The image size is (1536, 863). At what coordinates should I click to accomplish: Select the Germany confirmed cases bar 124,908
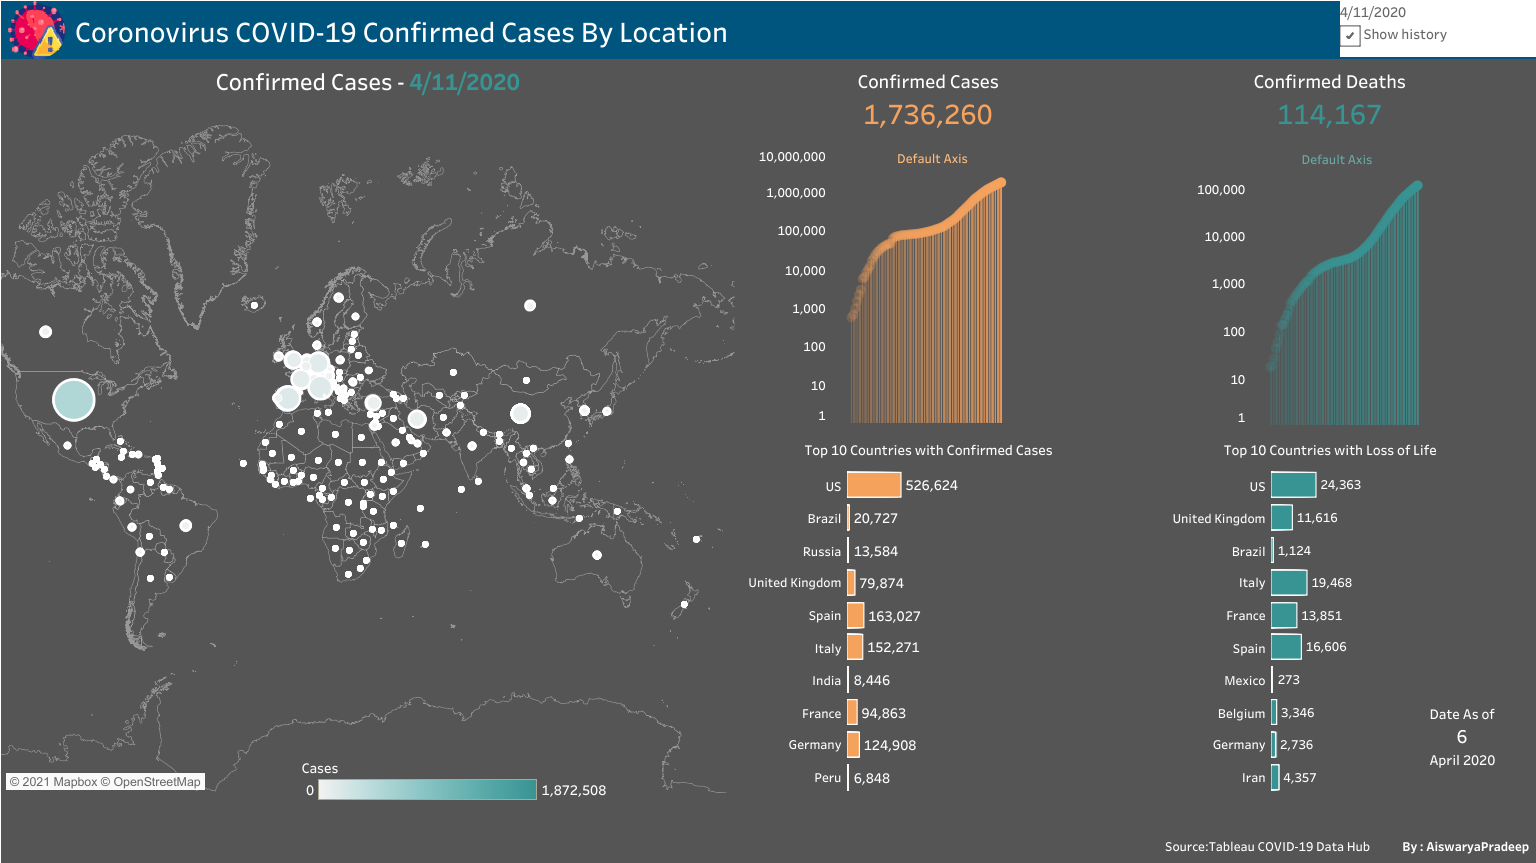(854, 745)
